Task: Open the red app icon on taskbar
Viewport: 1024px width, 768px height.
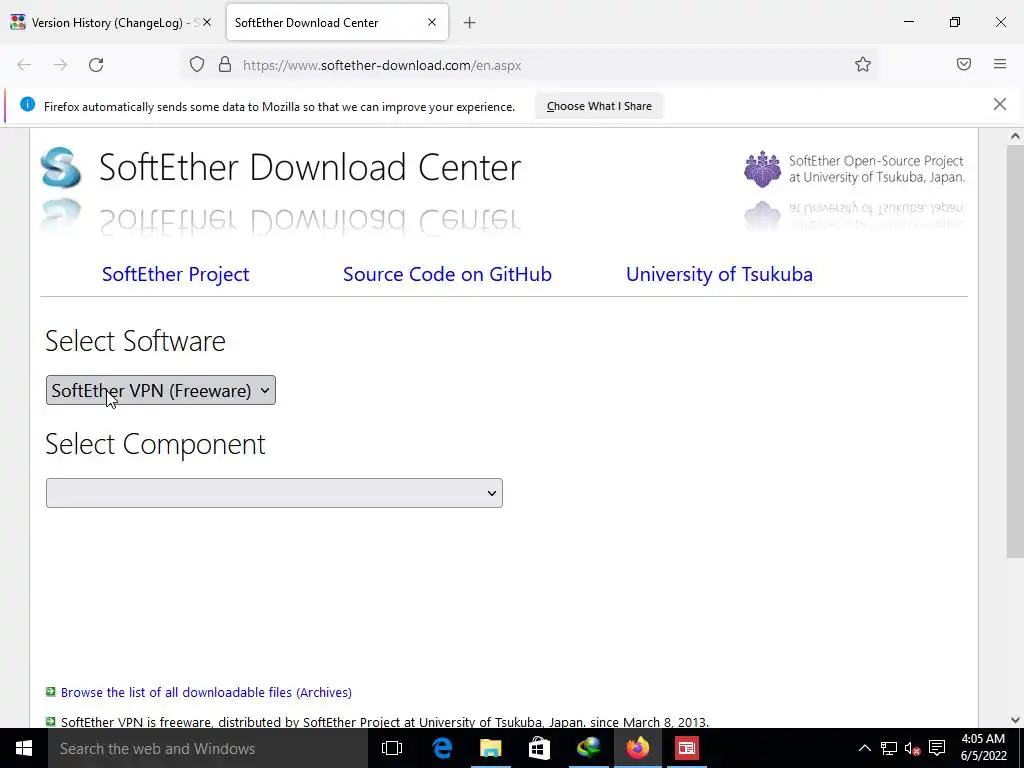Action: (x=686, y=748)
